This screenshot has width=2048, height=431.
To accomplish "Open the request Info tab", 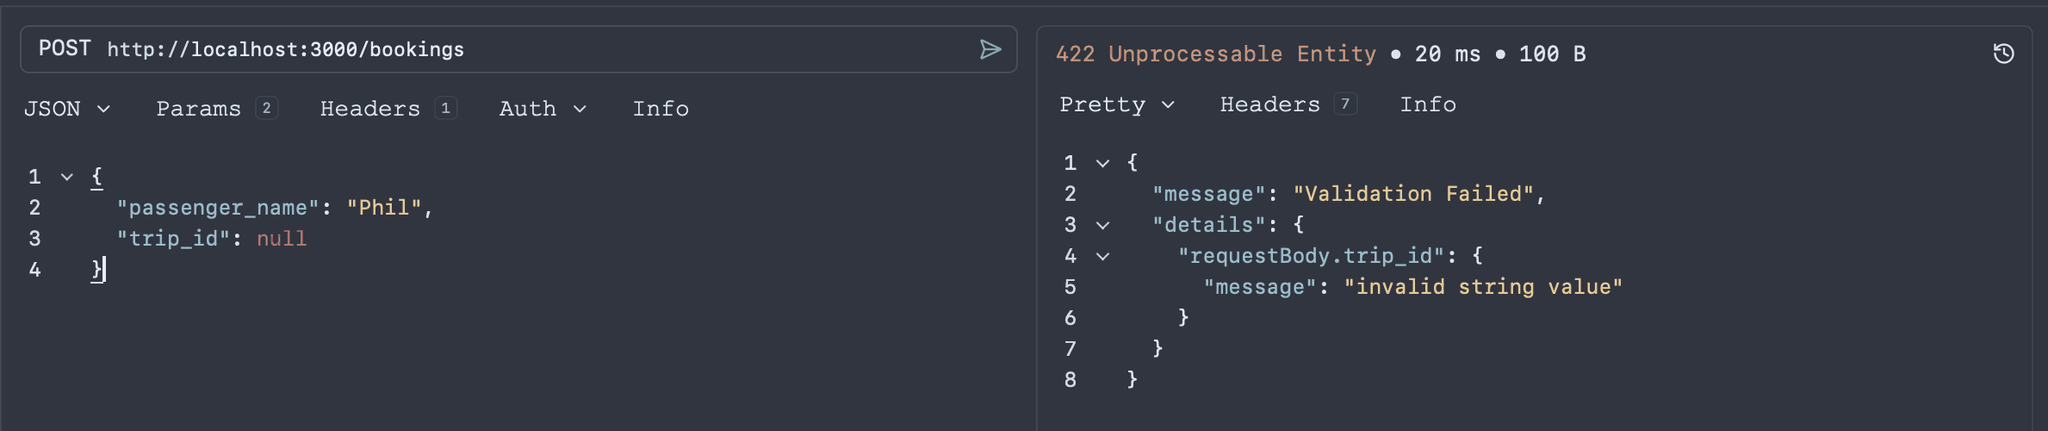I will click(x=660, y=108).
